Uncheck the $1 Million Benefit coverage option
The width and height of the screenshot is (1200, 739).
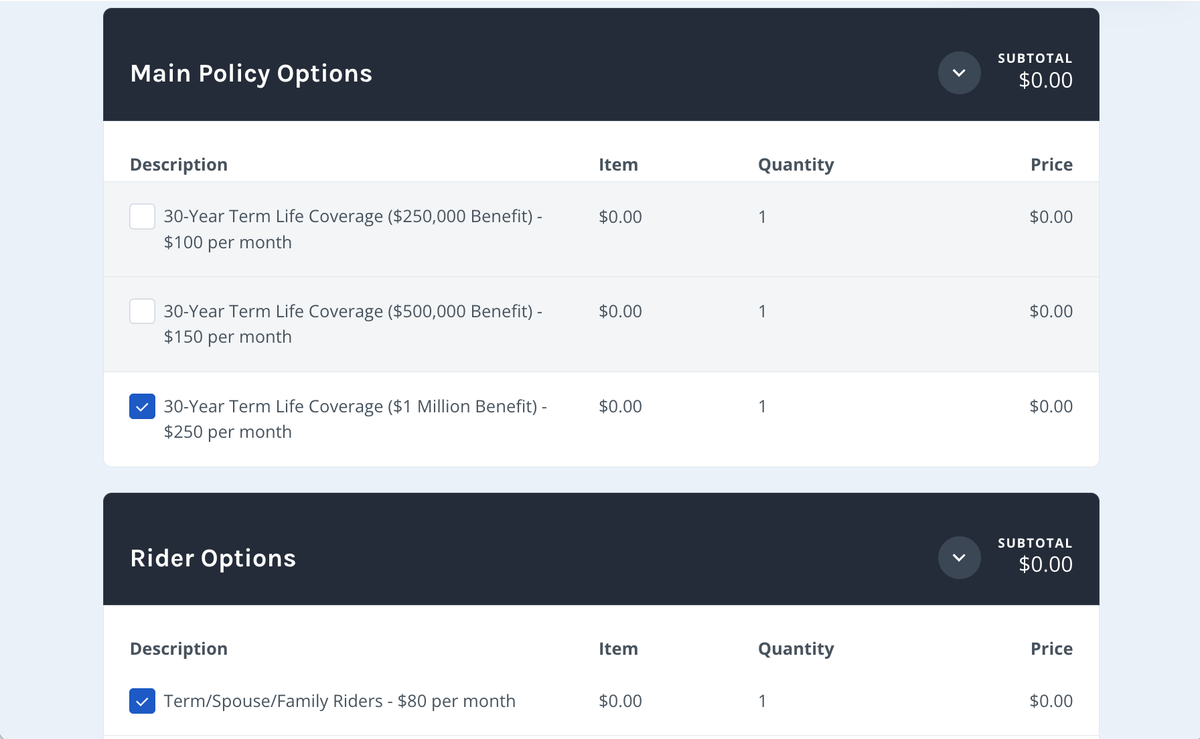pos(142,406)
